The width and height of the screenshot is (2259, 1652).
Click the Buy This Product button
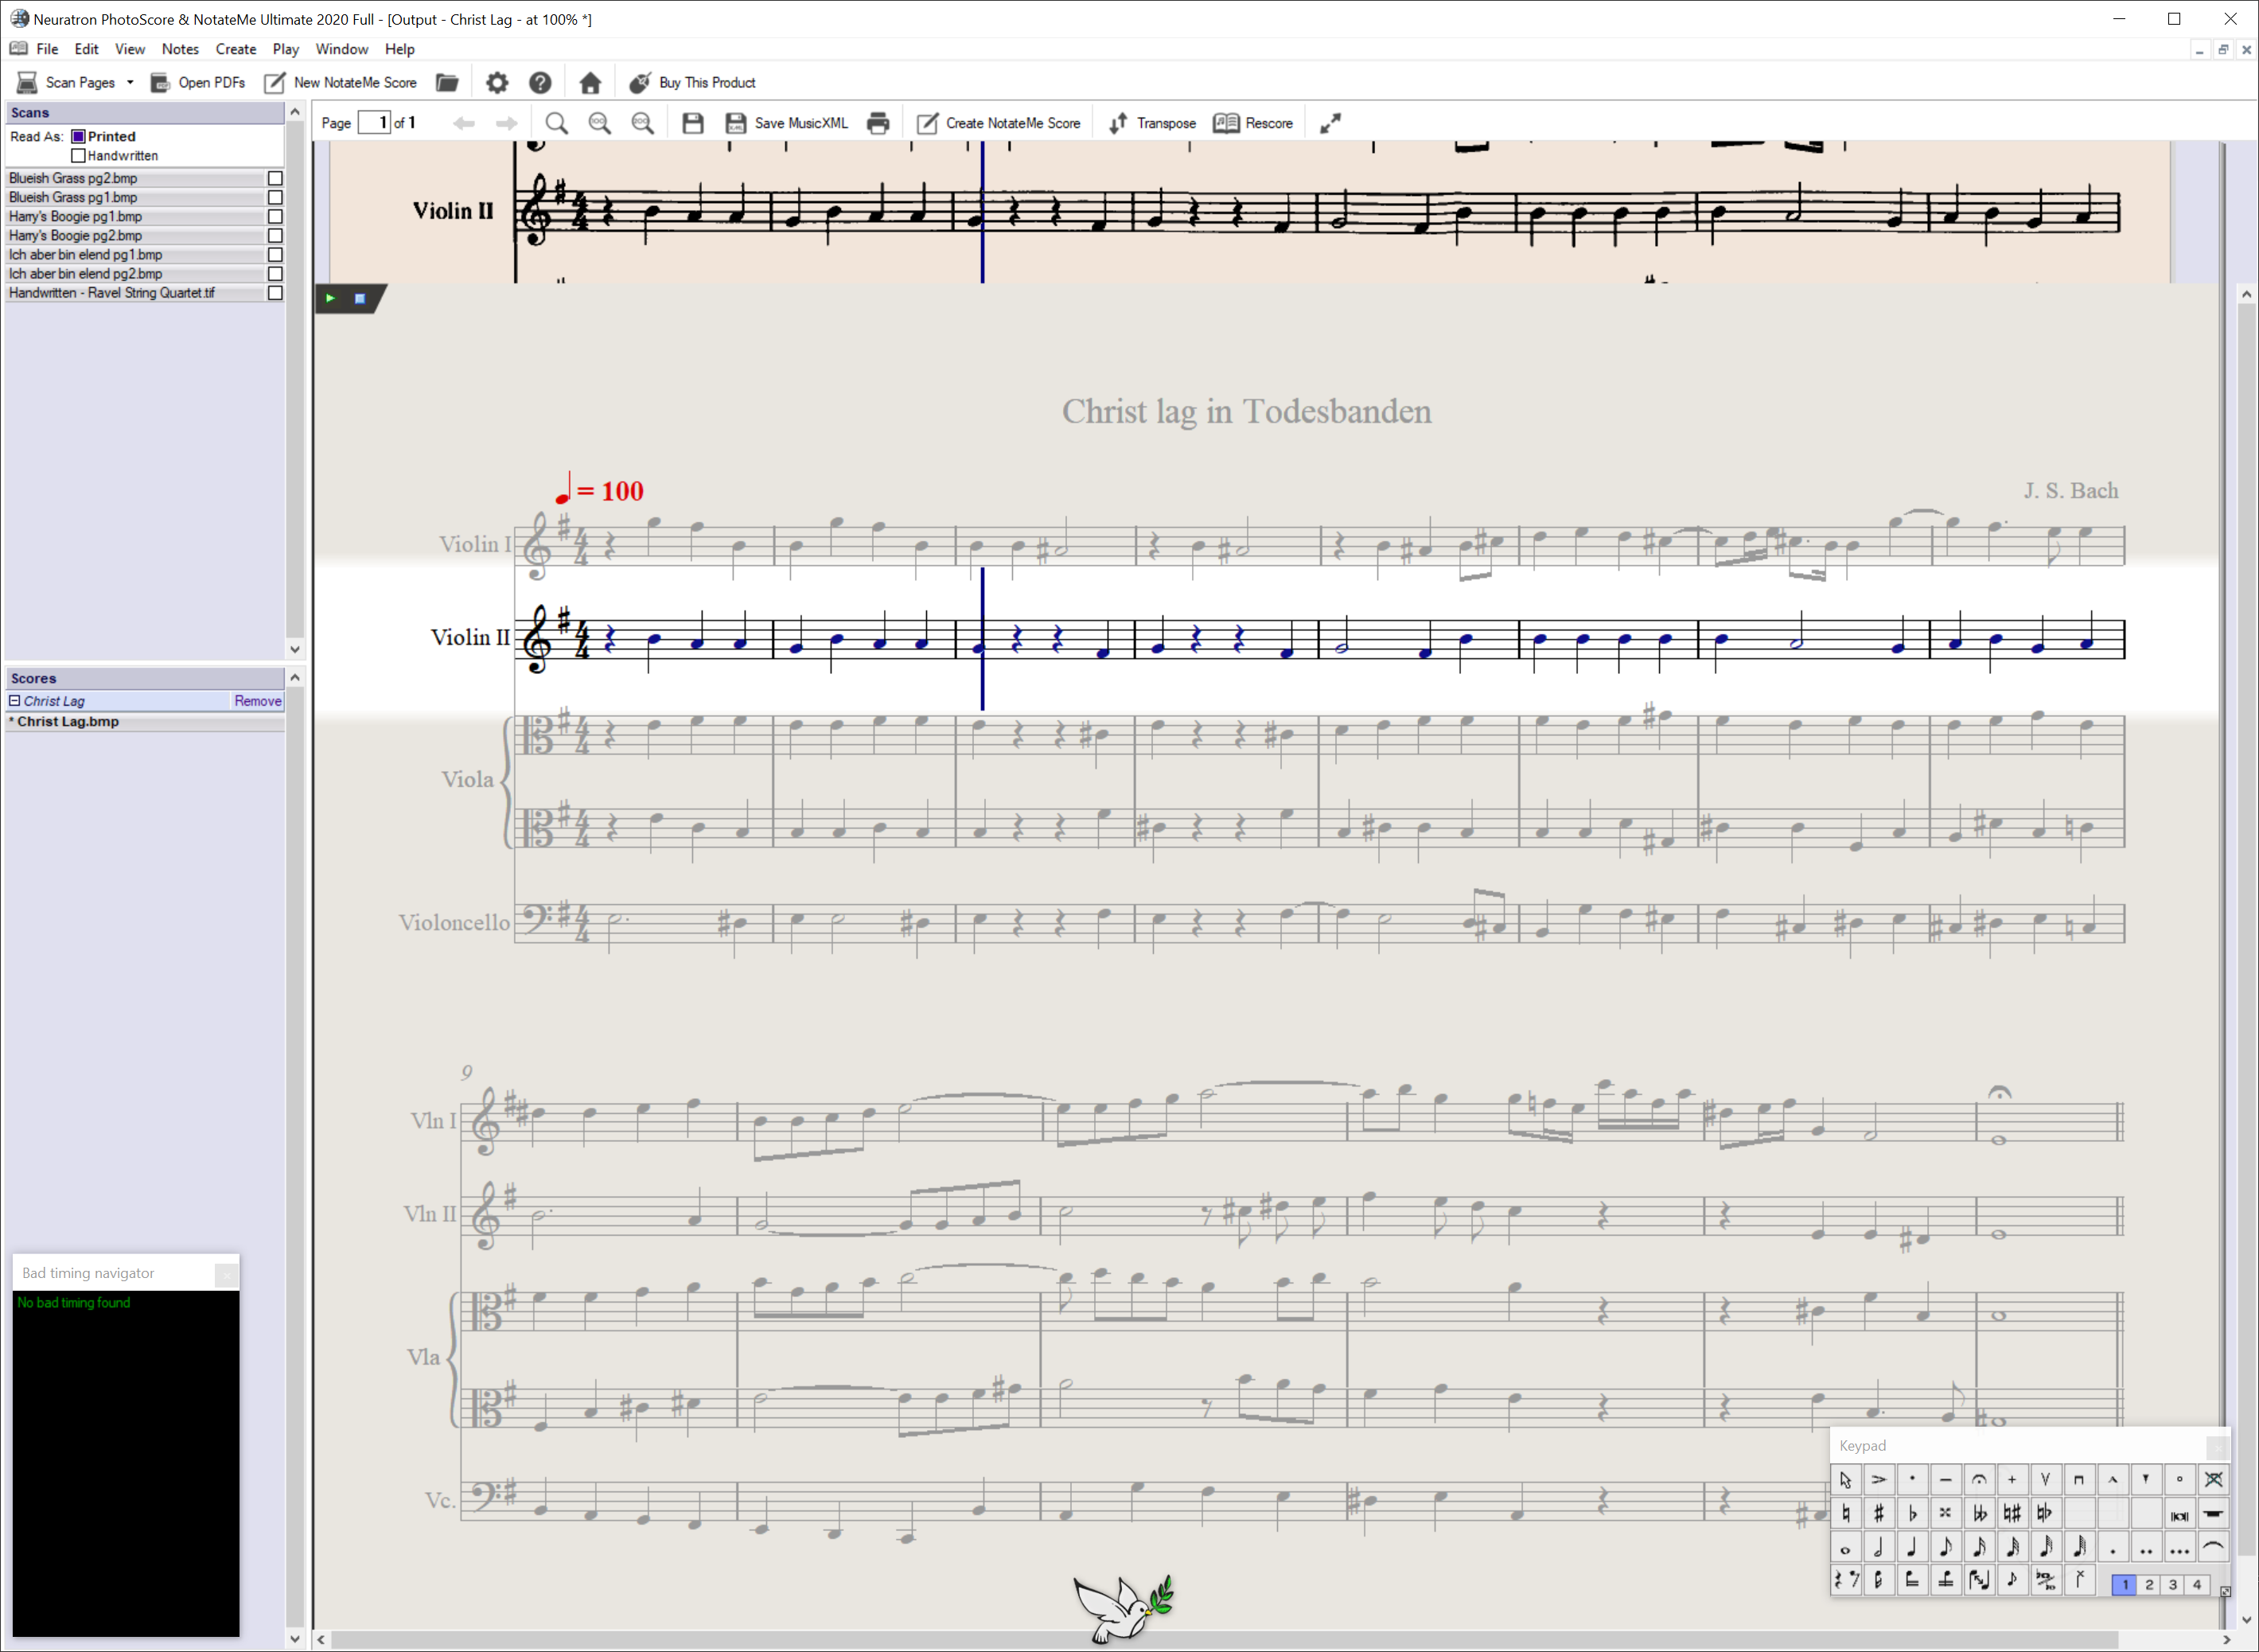pyautogui.click(x=692, y=82)
